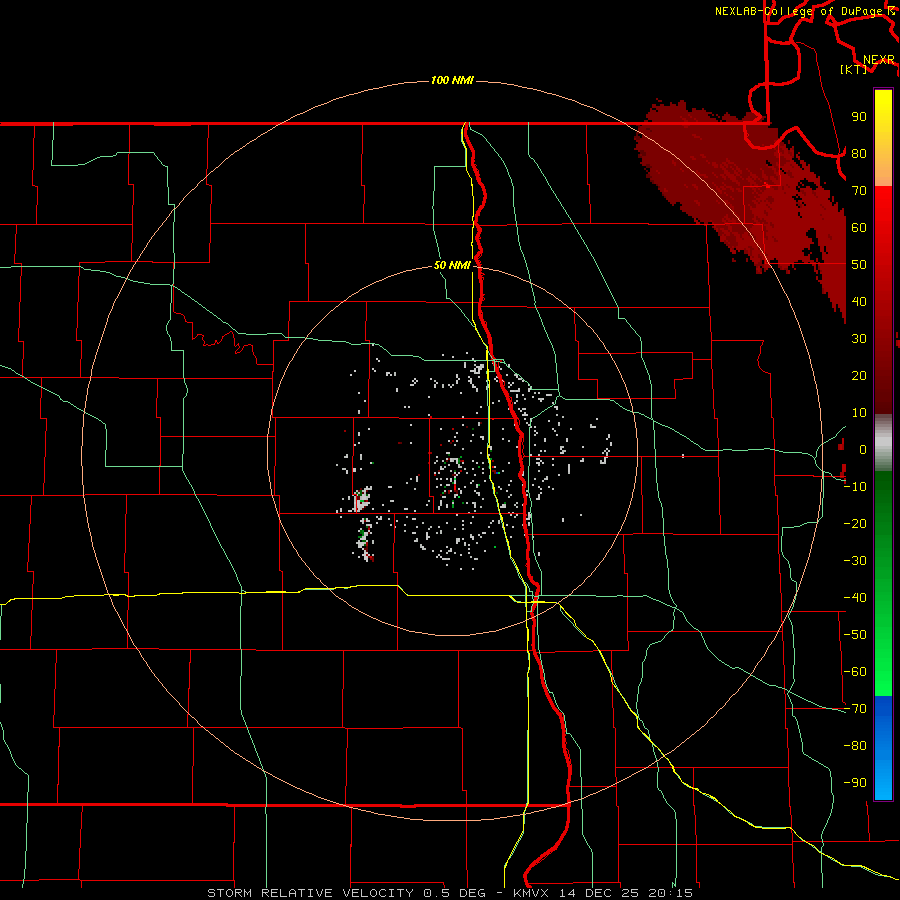Viewport: 900px width, 900px height.
Task: Click the -20 scale value
Action: tap(855, 524)
